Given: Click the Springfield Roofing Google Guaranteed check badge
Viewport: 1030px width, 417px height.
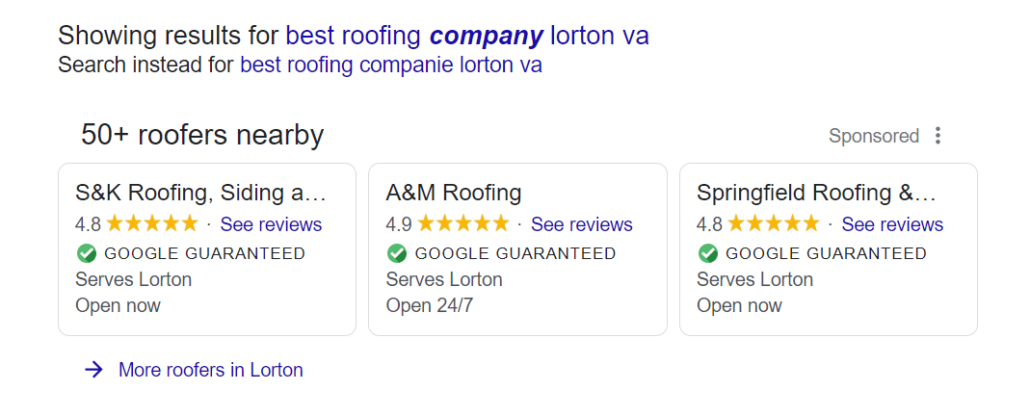Looking at the screenshot, I should click(707, 253).
